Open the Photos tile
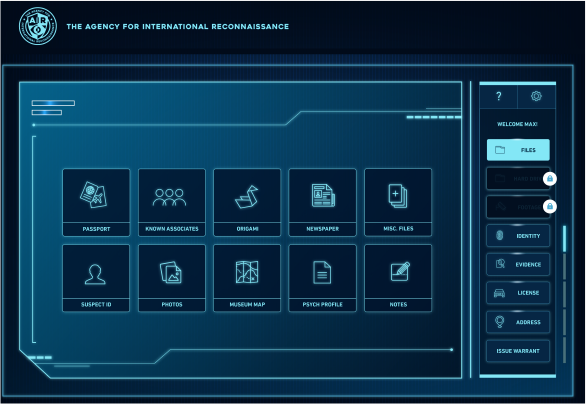The height and width of the screenshot is (404, 586). click(x=172, y=278)
